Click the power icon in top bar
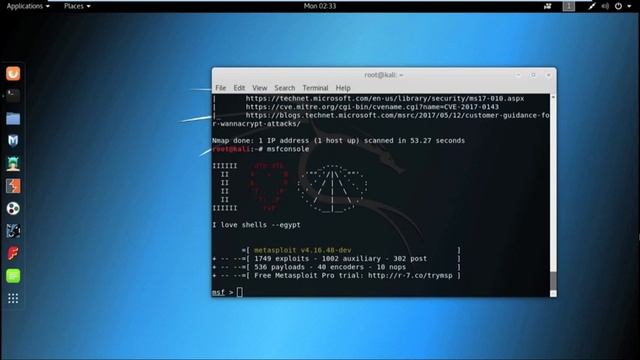The image size is (640, 360). coord(618,6)
